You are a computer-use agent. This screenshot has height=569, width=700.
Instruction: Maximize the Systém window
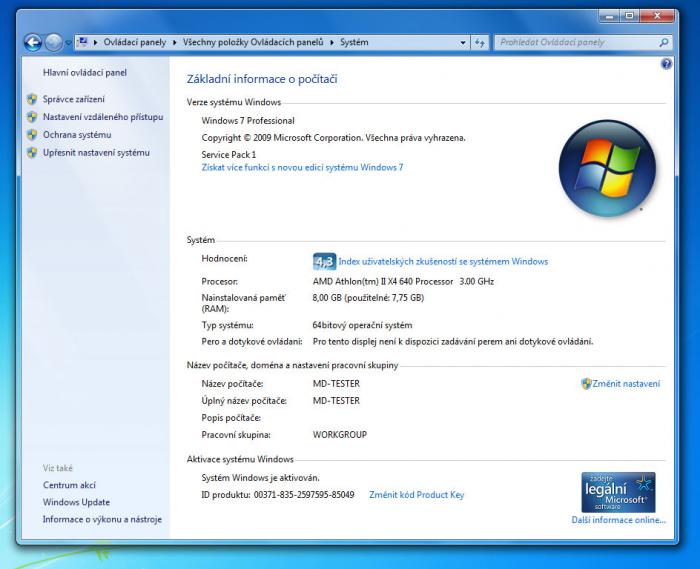click(629, 16)
